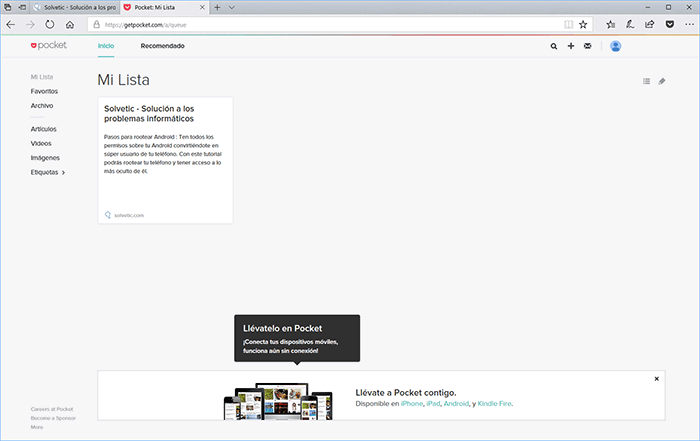The height and width of the screenshot is (441, 700).
Task: Open the Inicio tab in Pocket
Action: point(106,46)
